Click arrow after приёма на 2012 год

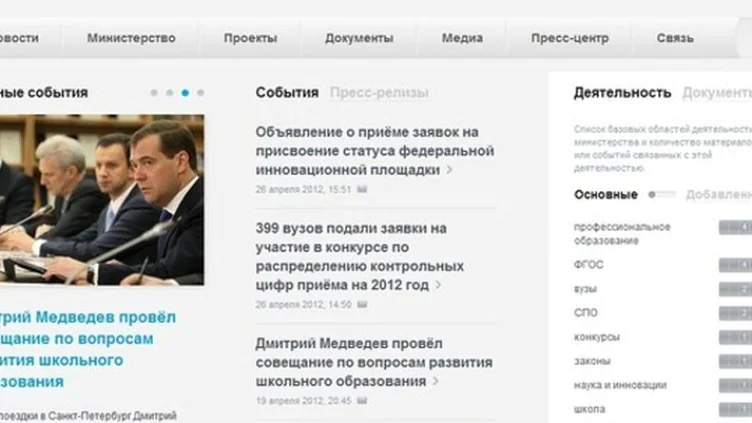tap(438, 285)
